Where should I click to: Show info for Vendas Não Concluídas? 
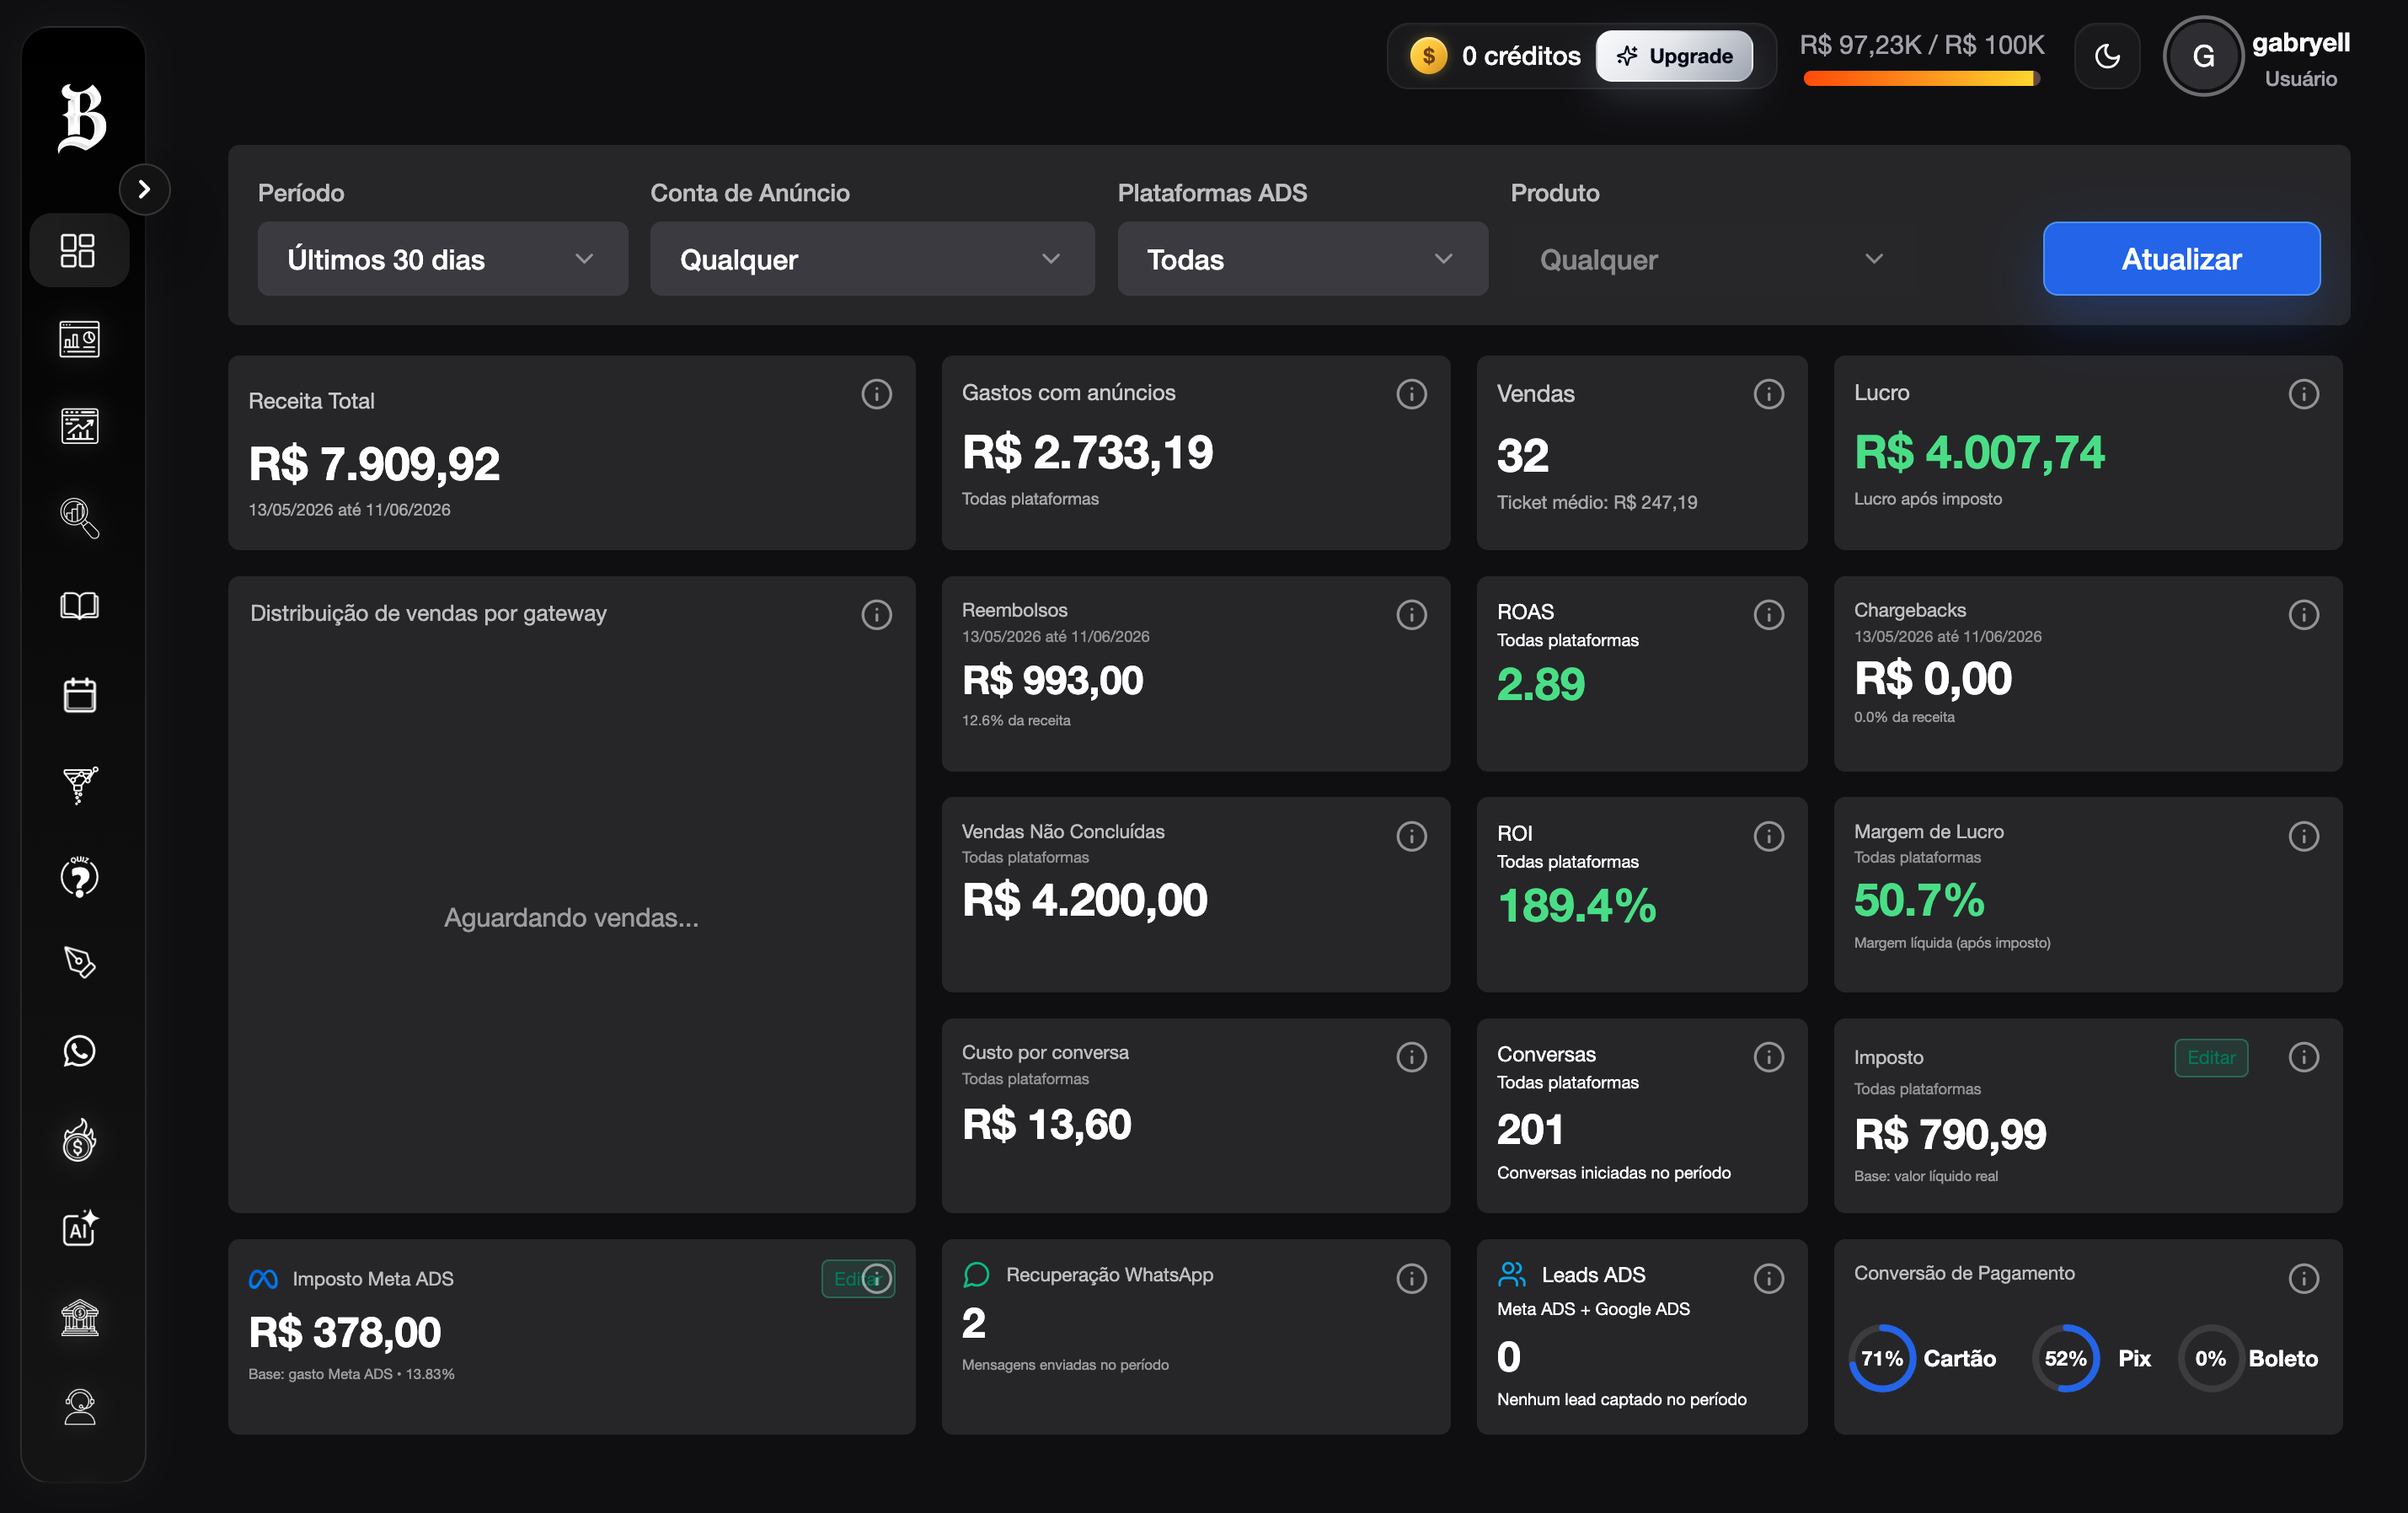pyautogui.click(x=1411, y=836)
